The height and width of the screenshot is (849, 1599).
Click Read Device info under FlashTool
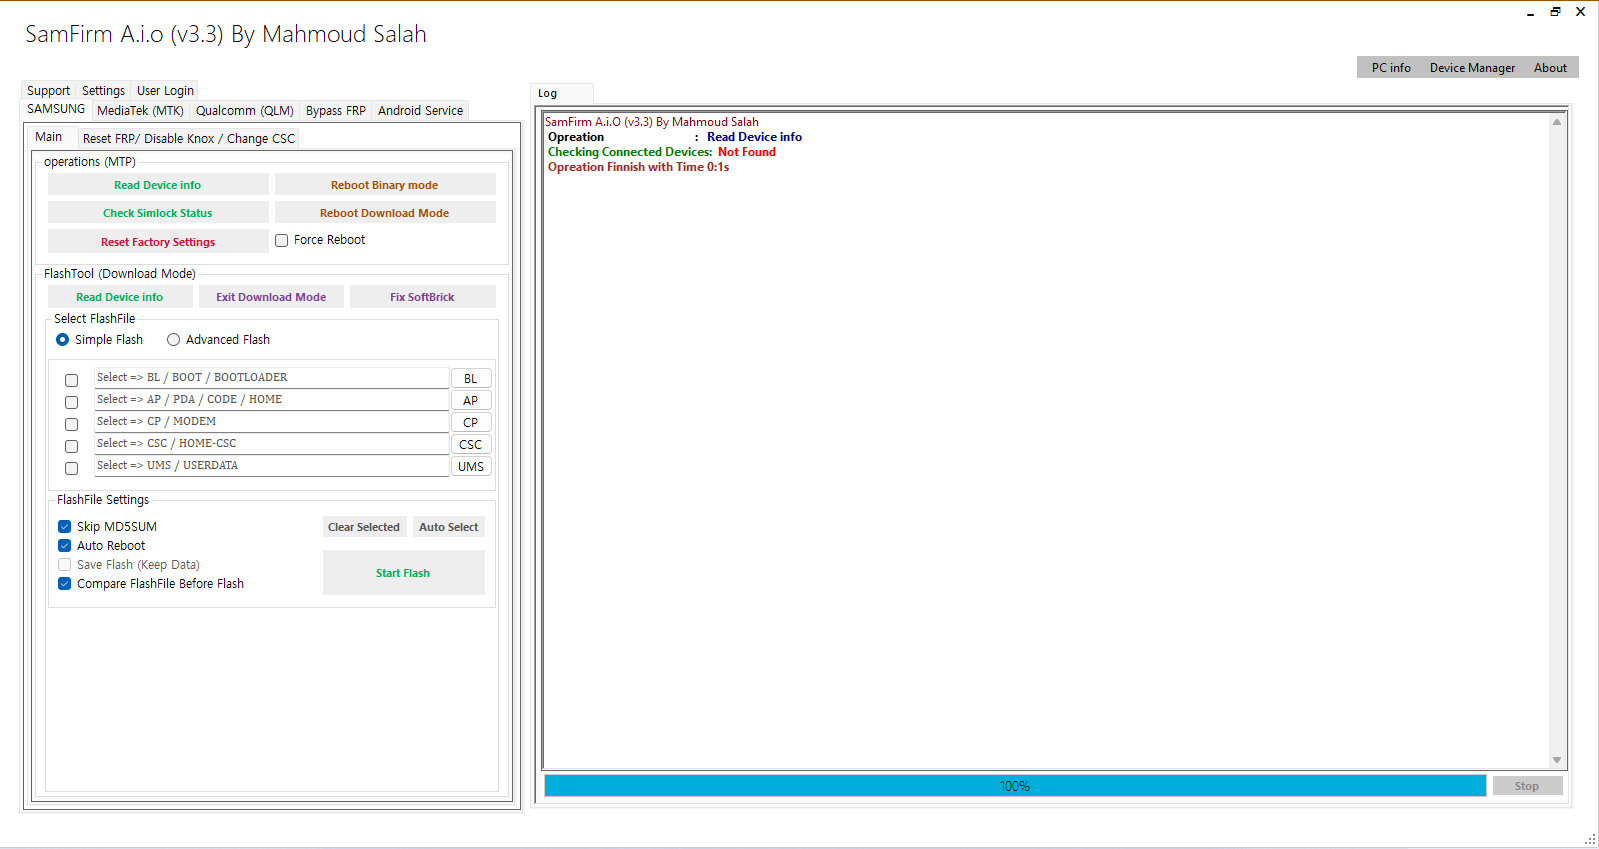pyautogui.click(x=120, y=297)
